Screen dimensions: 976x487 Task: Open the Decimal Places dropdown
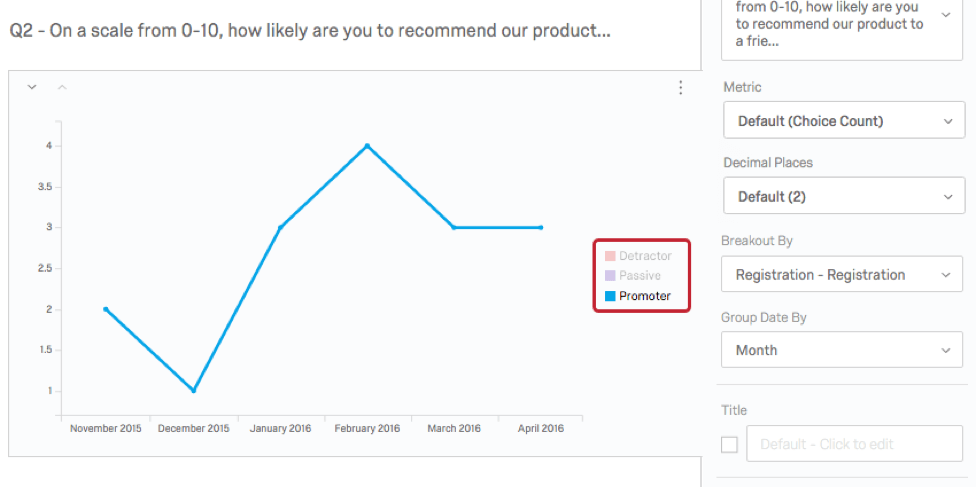pyautogui.click(x=843, y=197)
